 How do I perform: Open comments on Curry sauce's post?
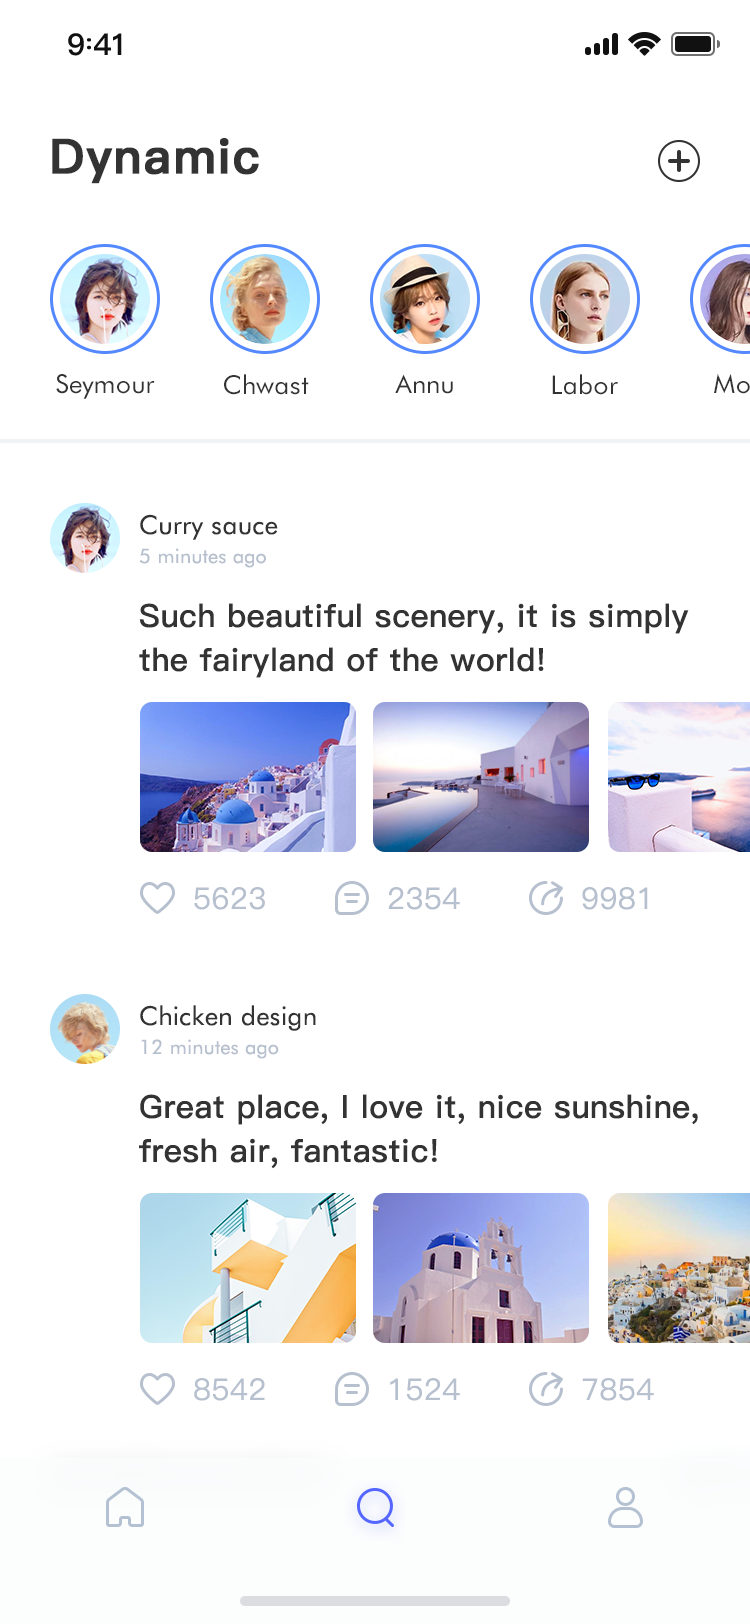(x=351, y=899)
